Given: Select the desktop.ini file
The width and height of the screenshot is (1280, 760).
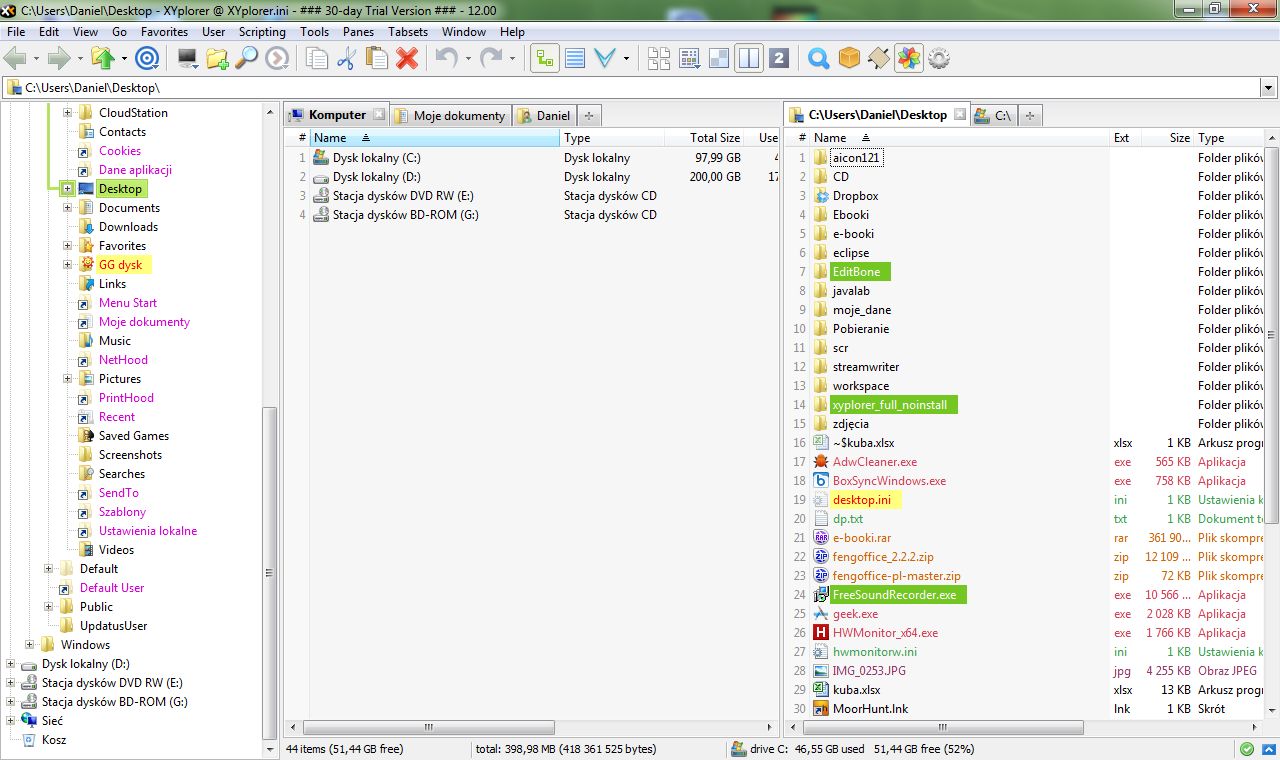Looking at the screenshot, I should [865, 500].
